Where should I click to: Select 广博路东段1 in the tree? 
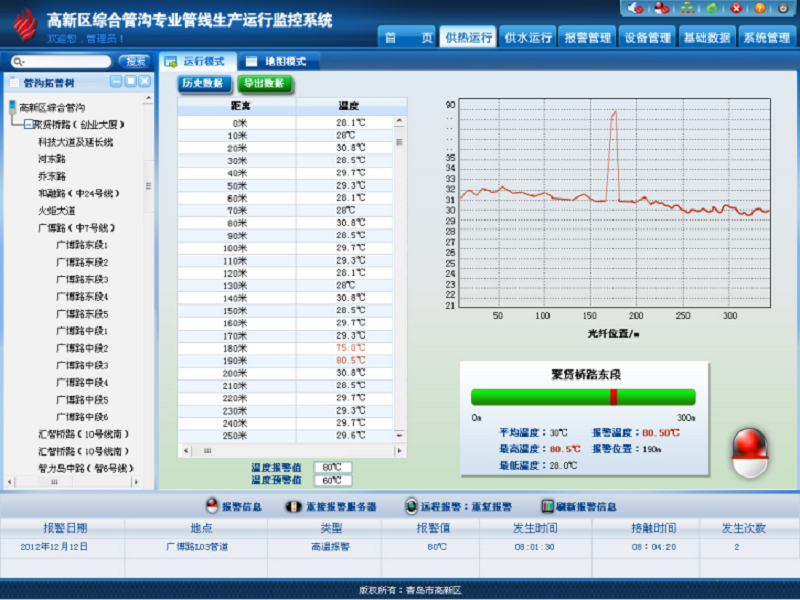tap(82, 245)
